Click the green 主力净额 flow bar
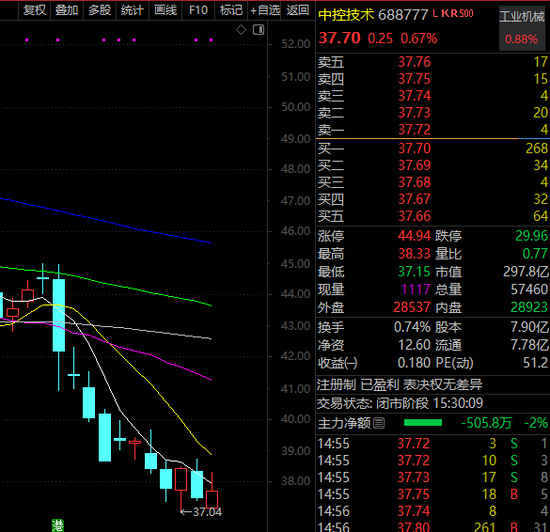The height and width of the screenshot is (532, 550). (x=423, y=423)
